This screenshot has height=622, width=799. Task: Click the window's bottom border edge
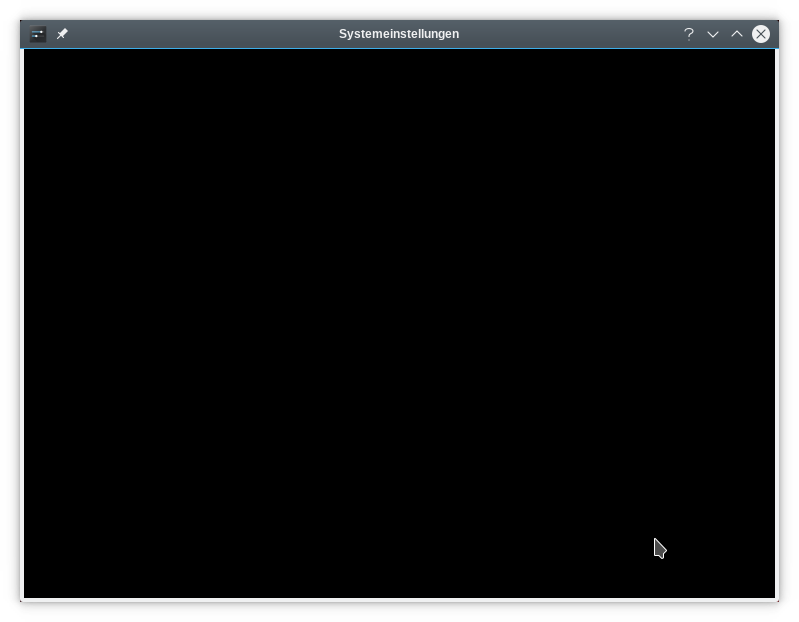tap(399, 600)
